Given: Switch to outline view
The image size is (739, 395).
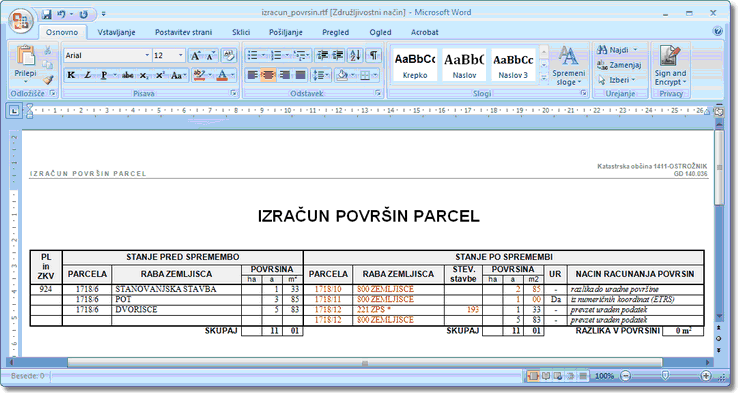Looking at the screenshot, I should click(x=570, y=376).
